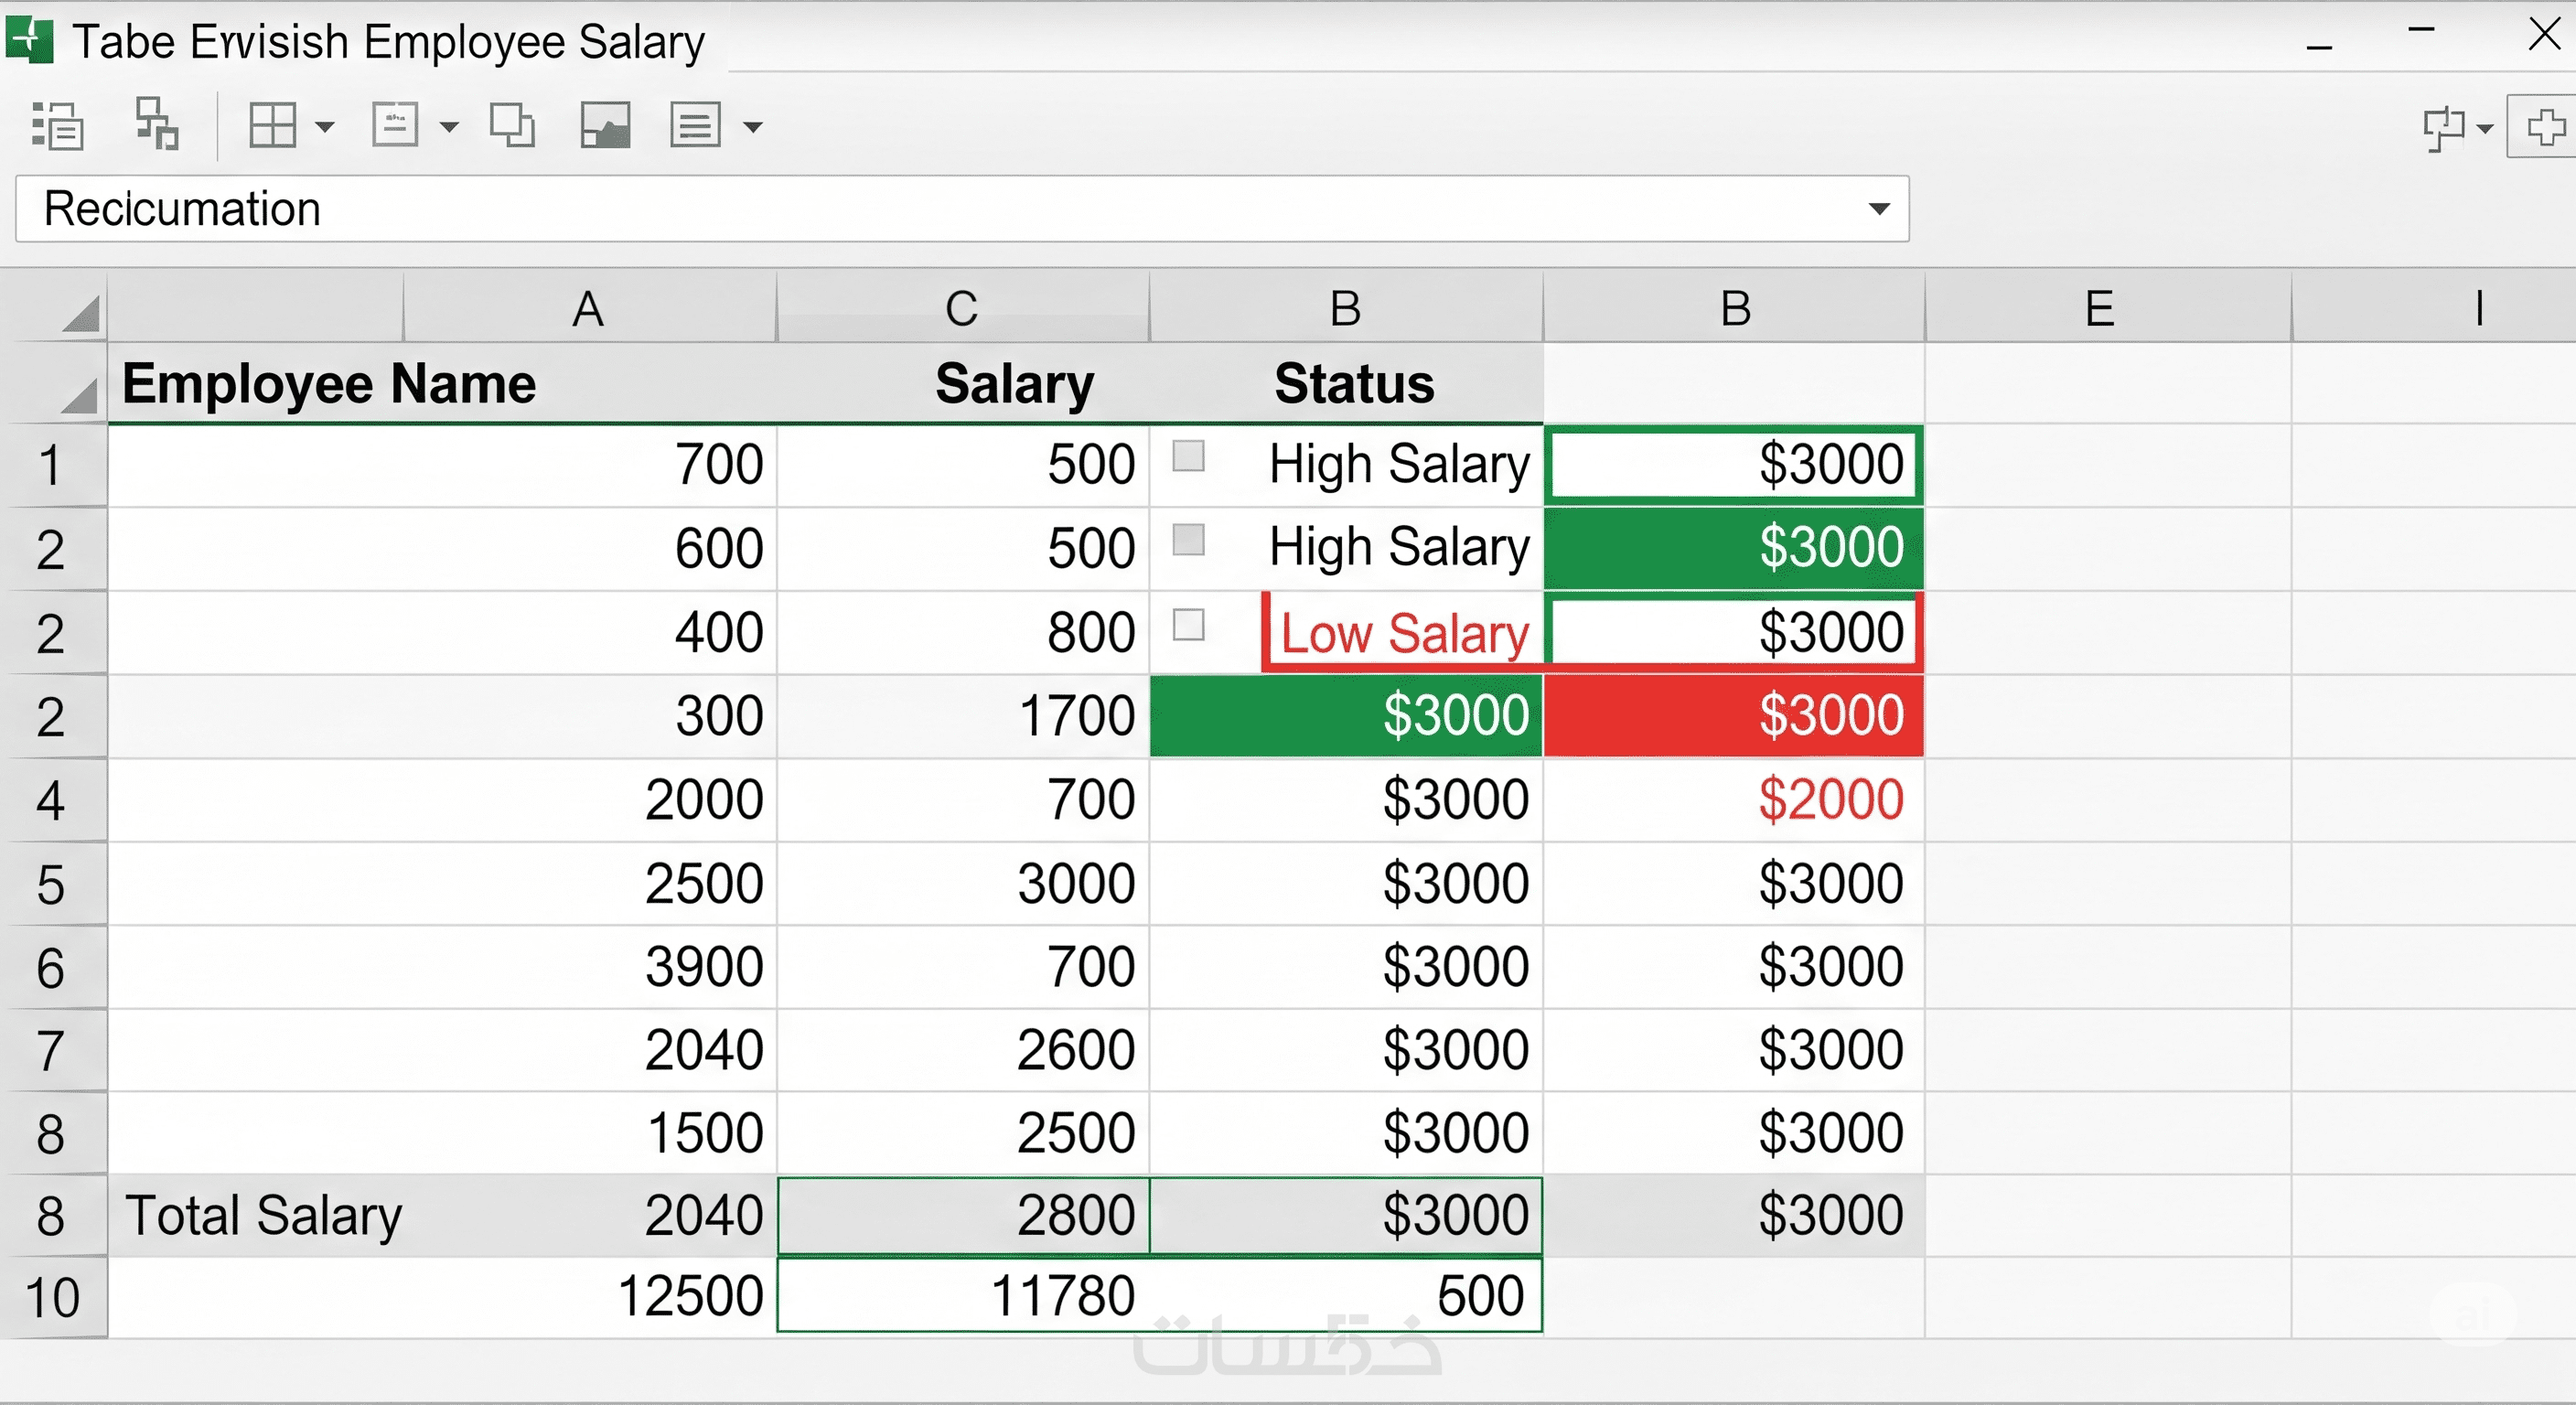
Task: Click the copy overlapping-squares icon
Action: [x=512, y=126]
